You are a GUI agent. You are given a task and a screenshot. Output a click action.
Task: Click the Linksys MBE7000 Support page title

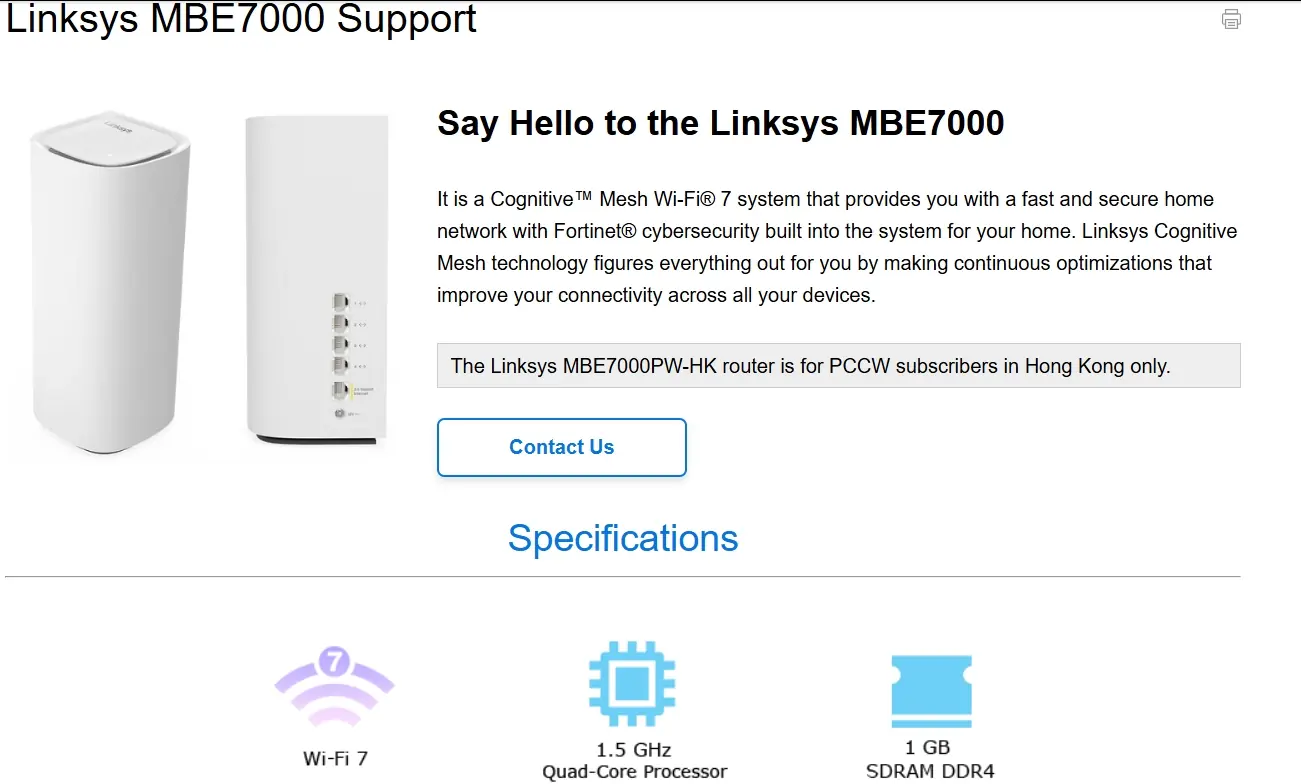coord(241,19)
